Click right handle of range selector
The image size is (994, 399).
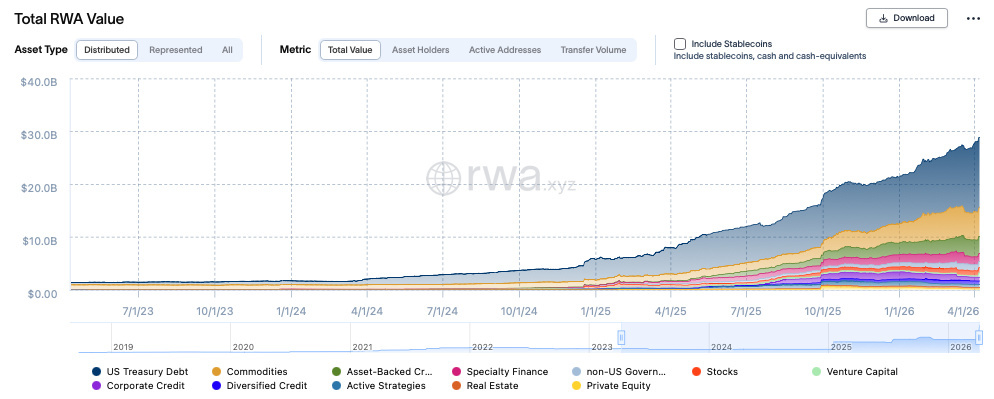pyautogui.click(x=979, y=337)
